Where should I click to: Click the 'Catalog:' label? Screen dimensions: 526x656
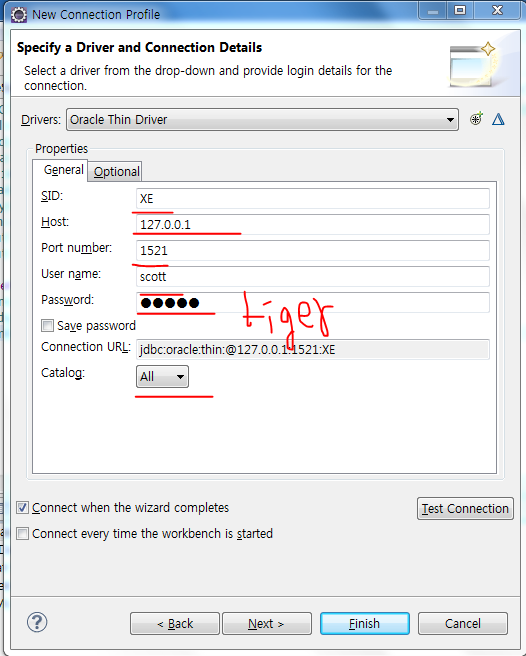tap(63, 373)
